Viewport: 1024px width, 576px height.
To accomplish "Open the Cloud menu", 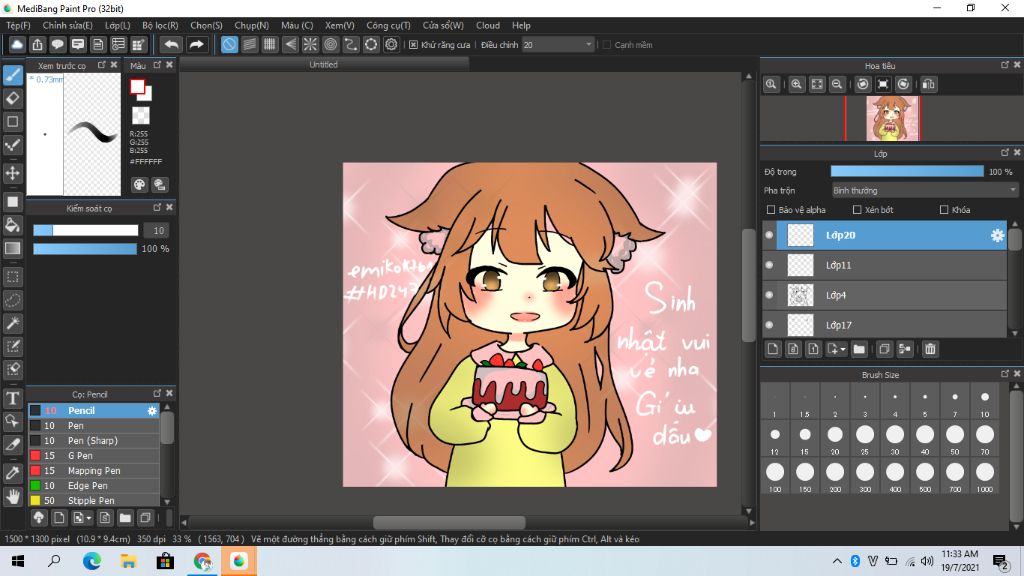I will (488, 25).
